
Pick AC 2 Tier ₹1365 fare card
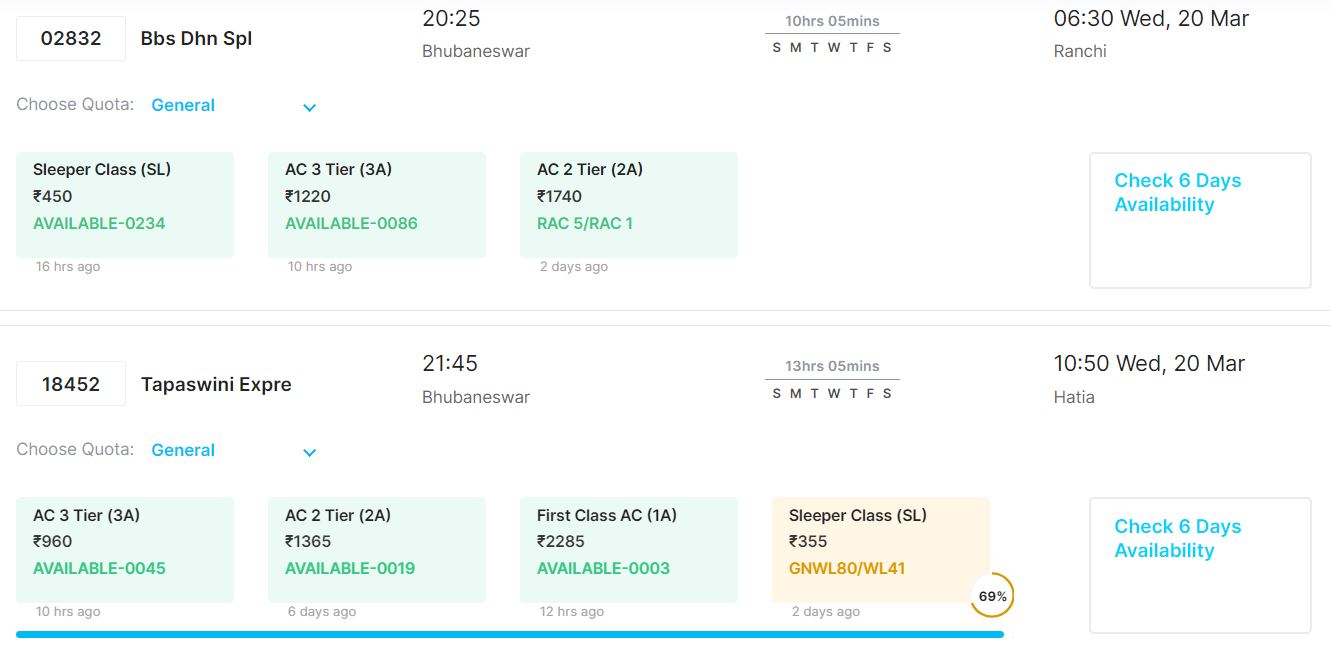[377, 549]
